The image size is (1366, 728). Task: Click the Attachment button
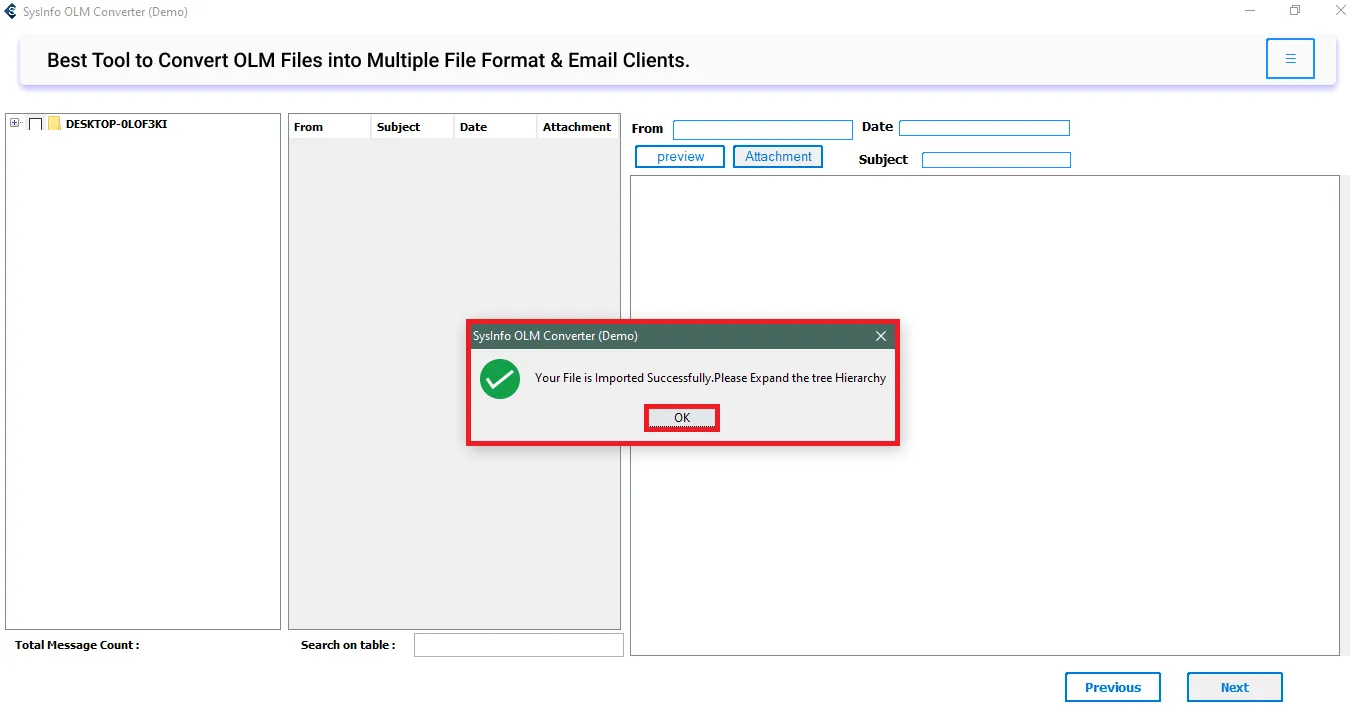pyautogui.click(x=778, y=157)
